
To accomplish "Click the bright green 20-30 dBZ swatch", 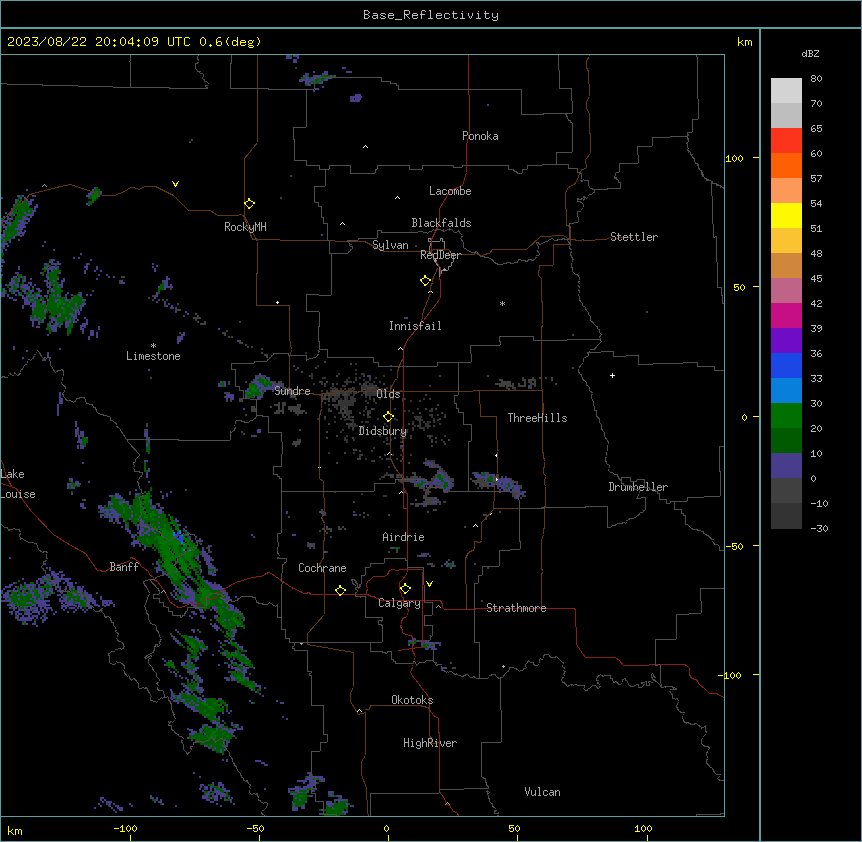I will coord(786,416).
